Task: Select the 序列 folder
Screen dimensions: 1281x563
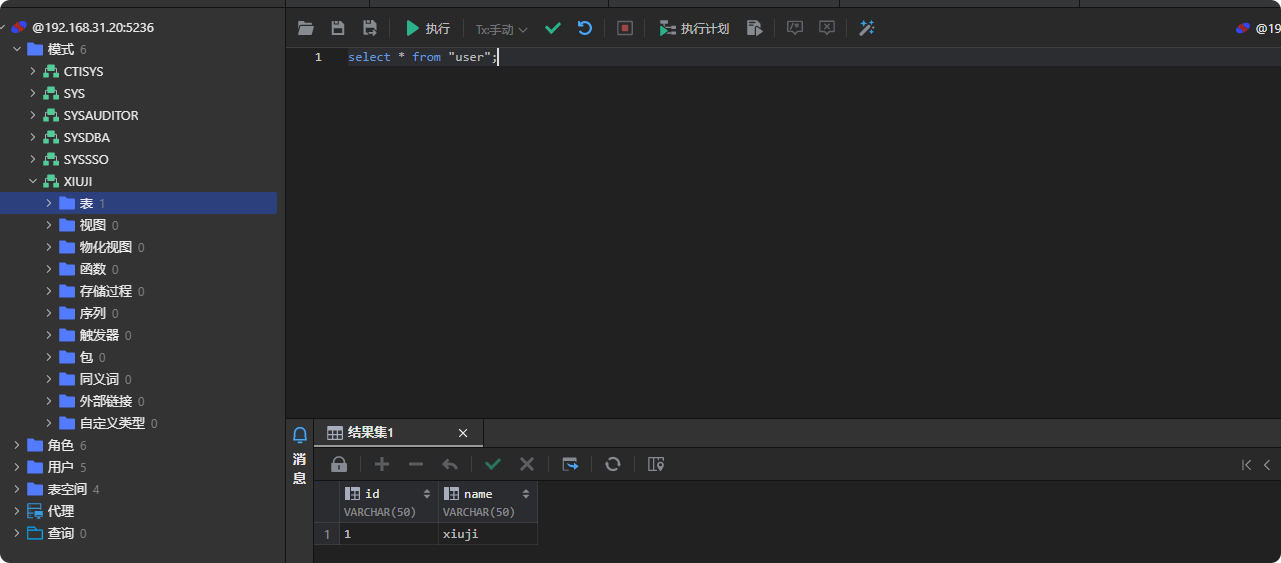Action: [x=92, y=313]
